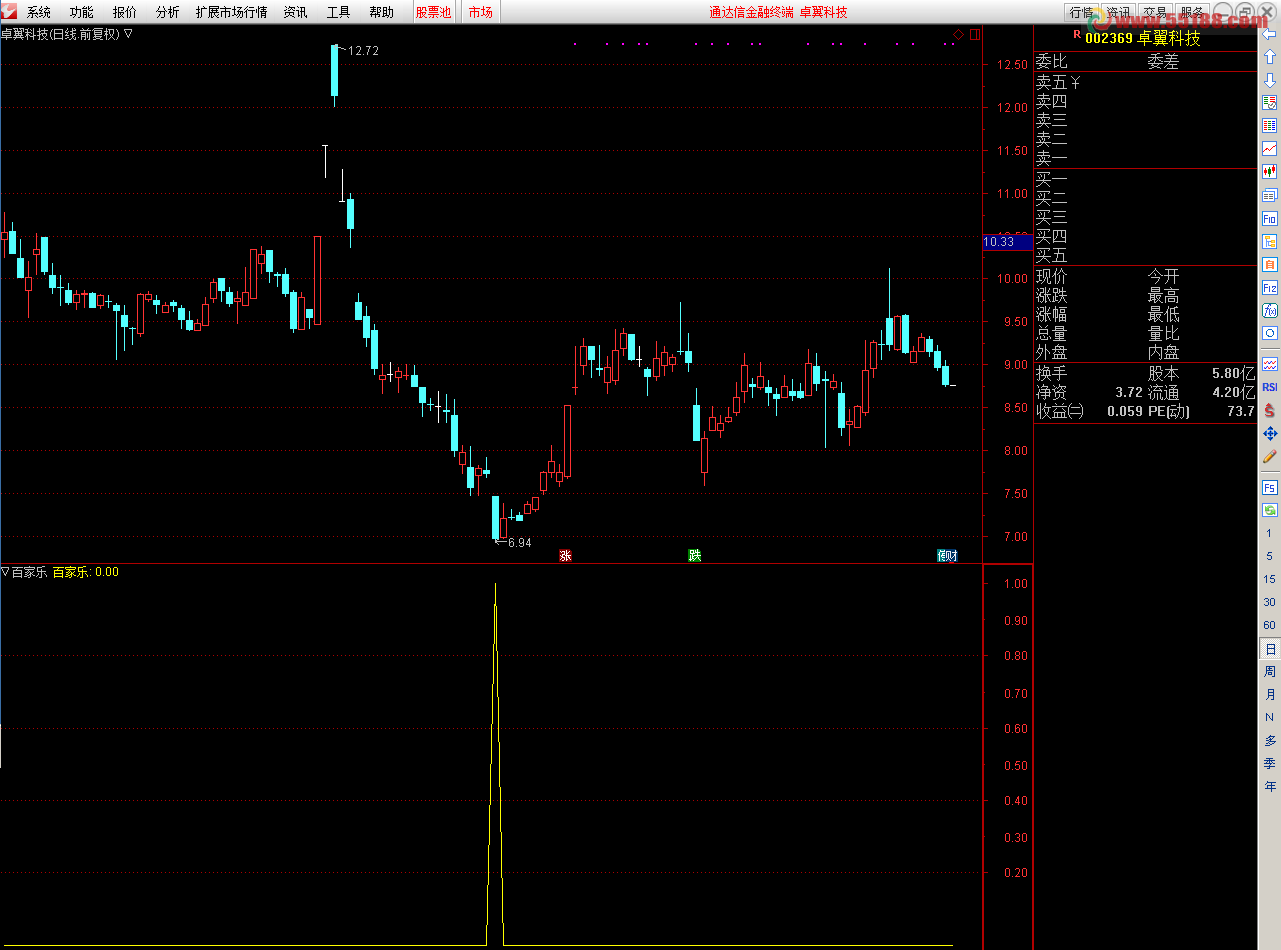Open the 扩展市场行情 menu
This screenshot has height=950, width=1281.
(x=232, y=12)
